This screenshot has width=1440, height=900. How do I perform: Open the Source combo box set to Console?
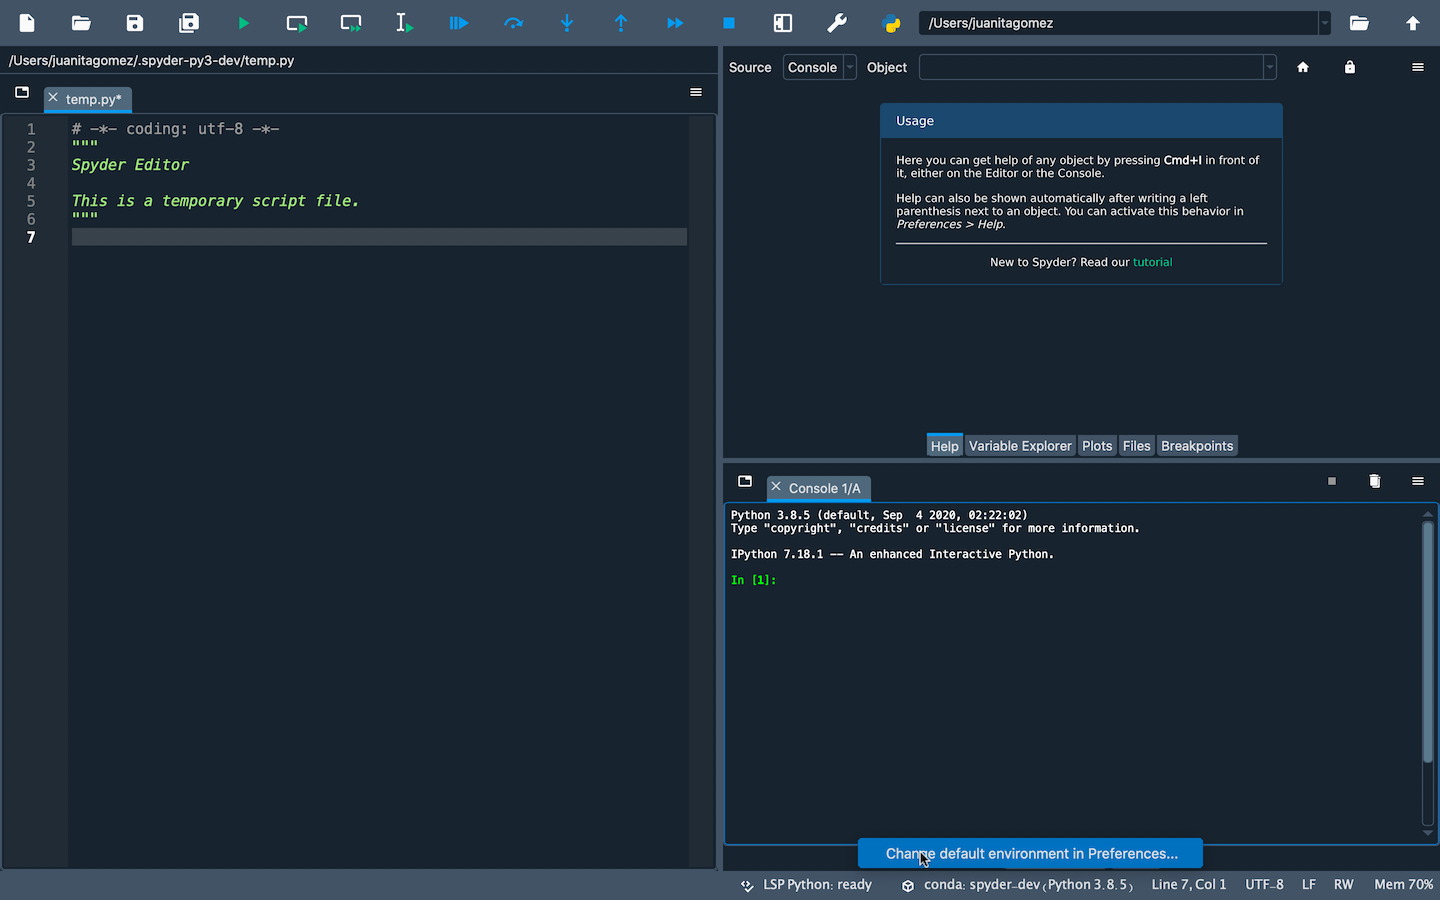pyautogui.click(x=819, y=67)
